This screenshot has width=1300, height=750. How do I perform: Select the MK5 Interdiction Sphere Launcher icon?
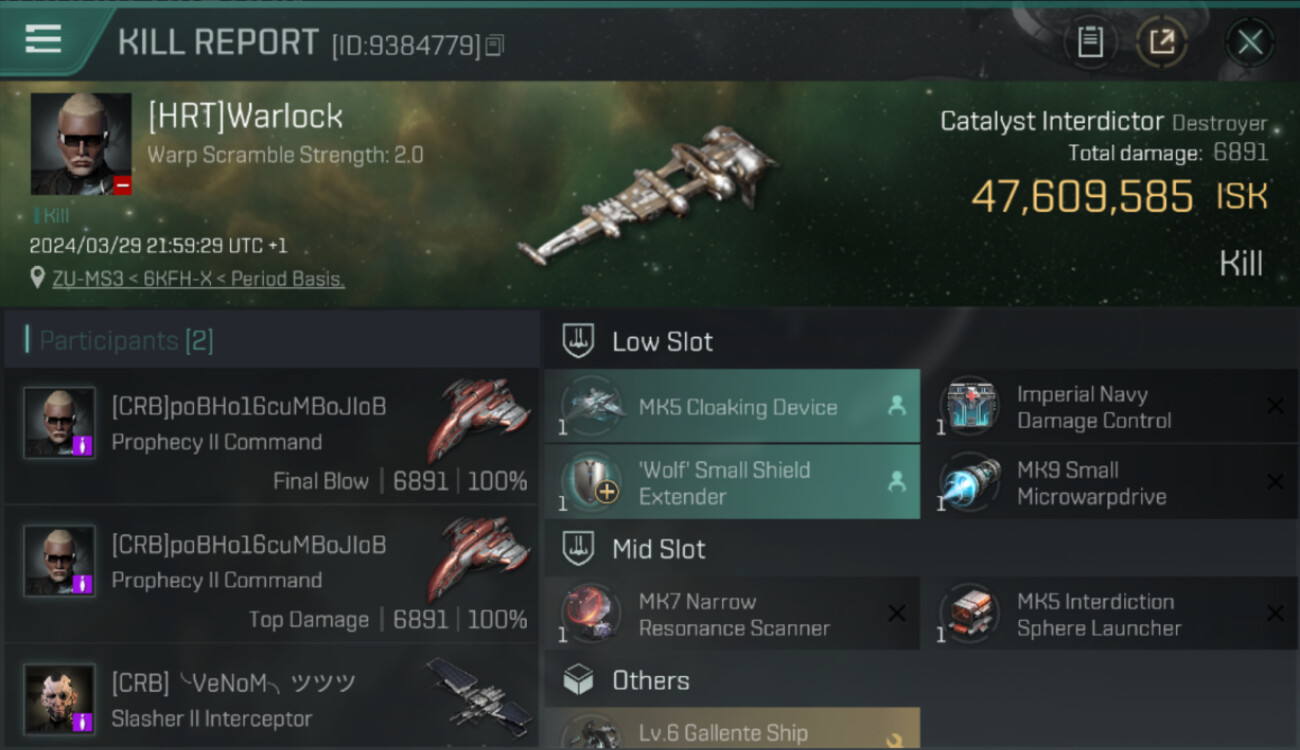click(x=970, y=614)
